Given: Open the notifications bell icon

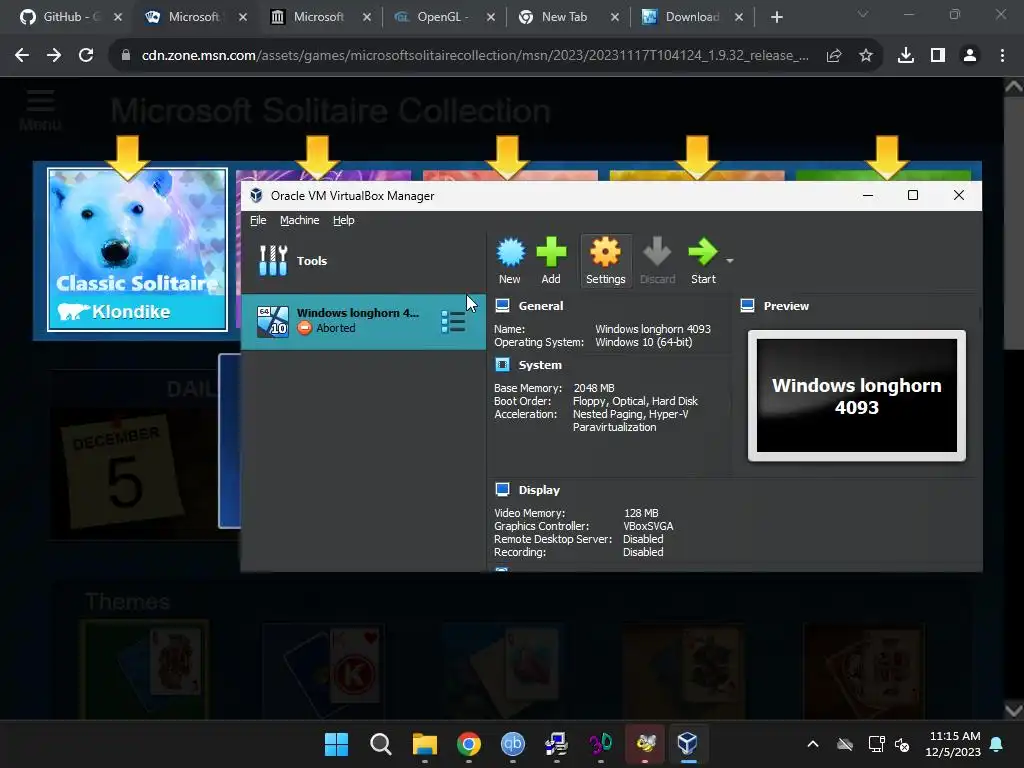Looking at the screenshot, I should [x=997, y=744].
